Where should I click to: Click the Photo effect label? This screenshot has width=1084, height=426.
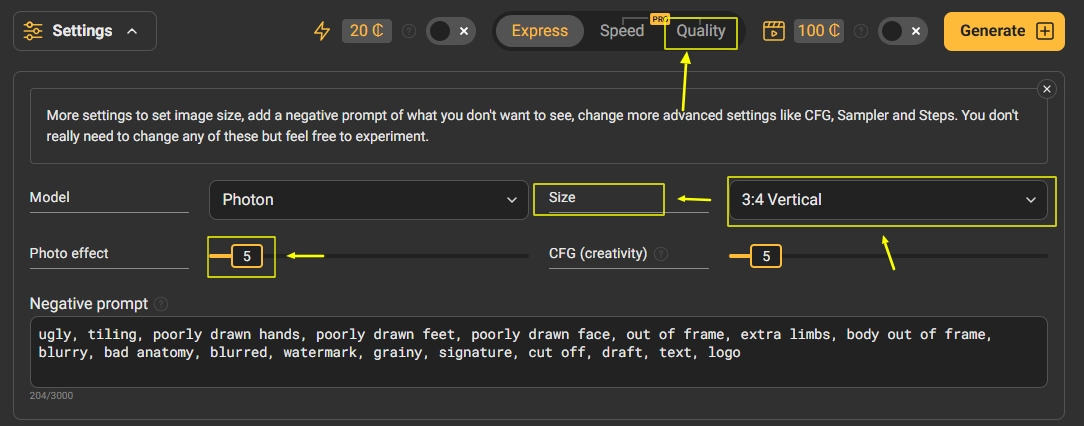coord(69,254)
